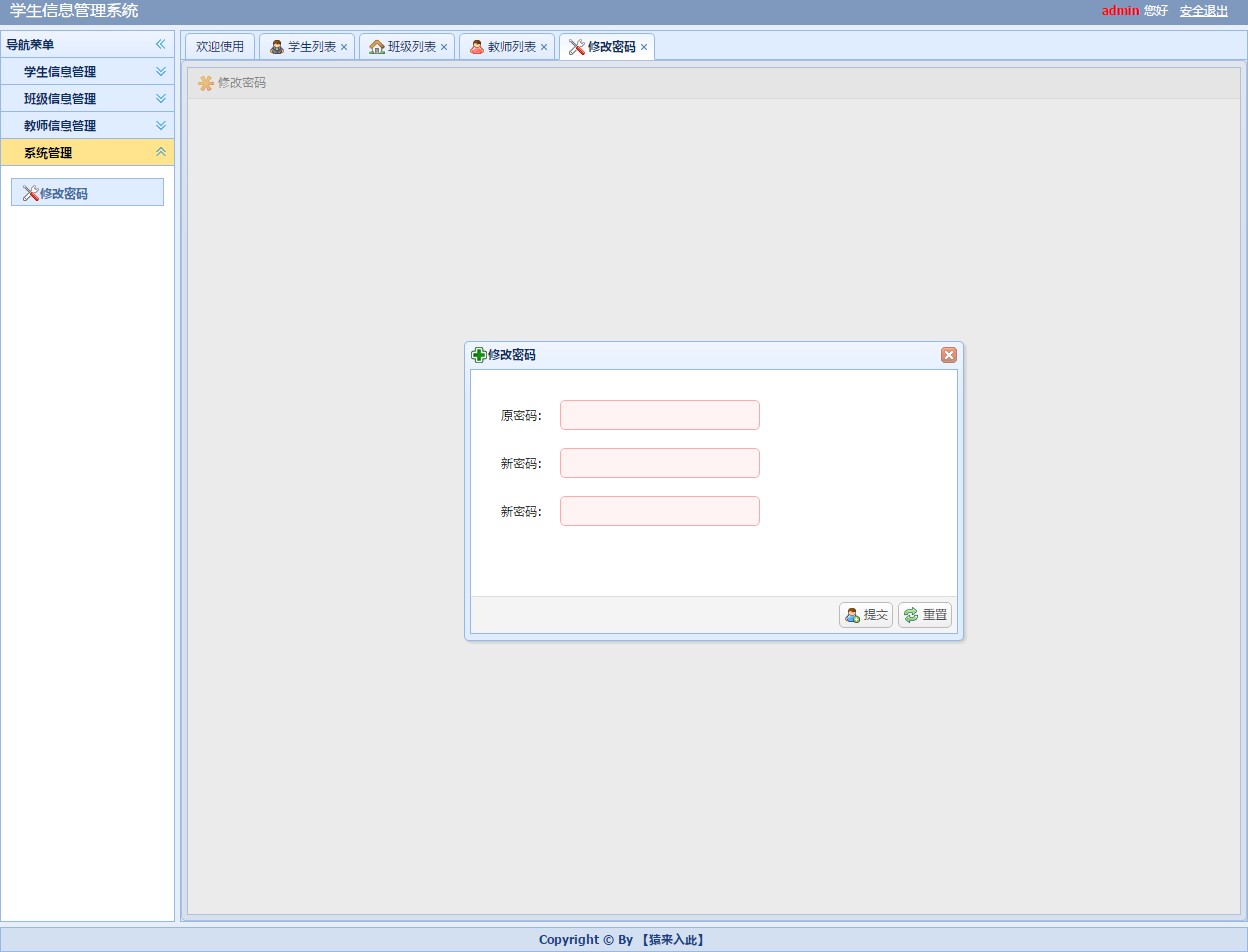Focus the 原密码 input field

coord(660,415)
